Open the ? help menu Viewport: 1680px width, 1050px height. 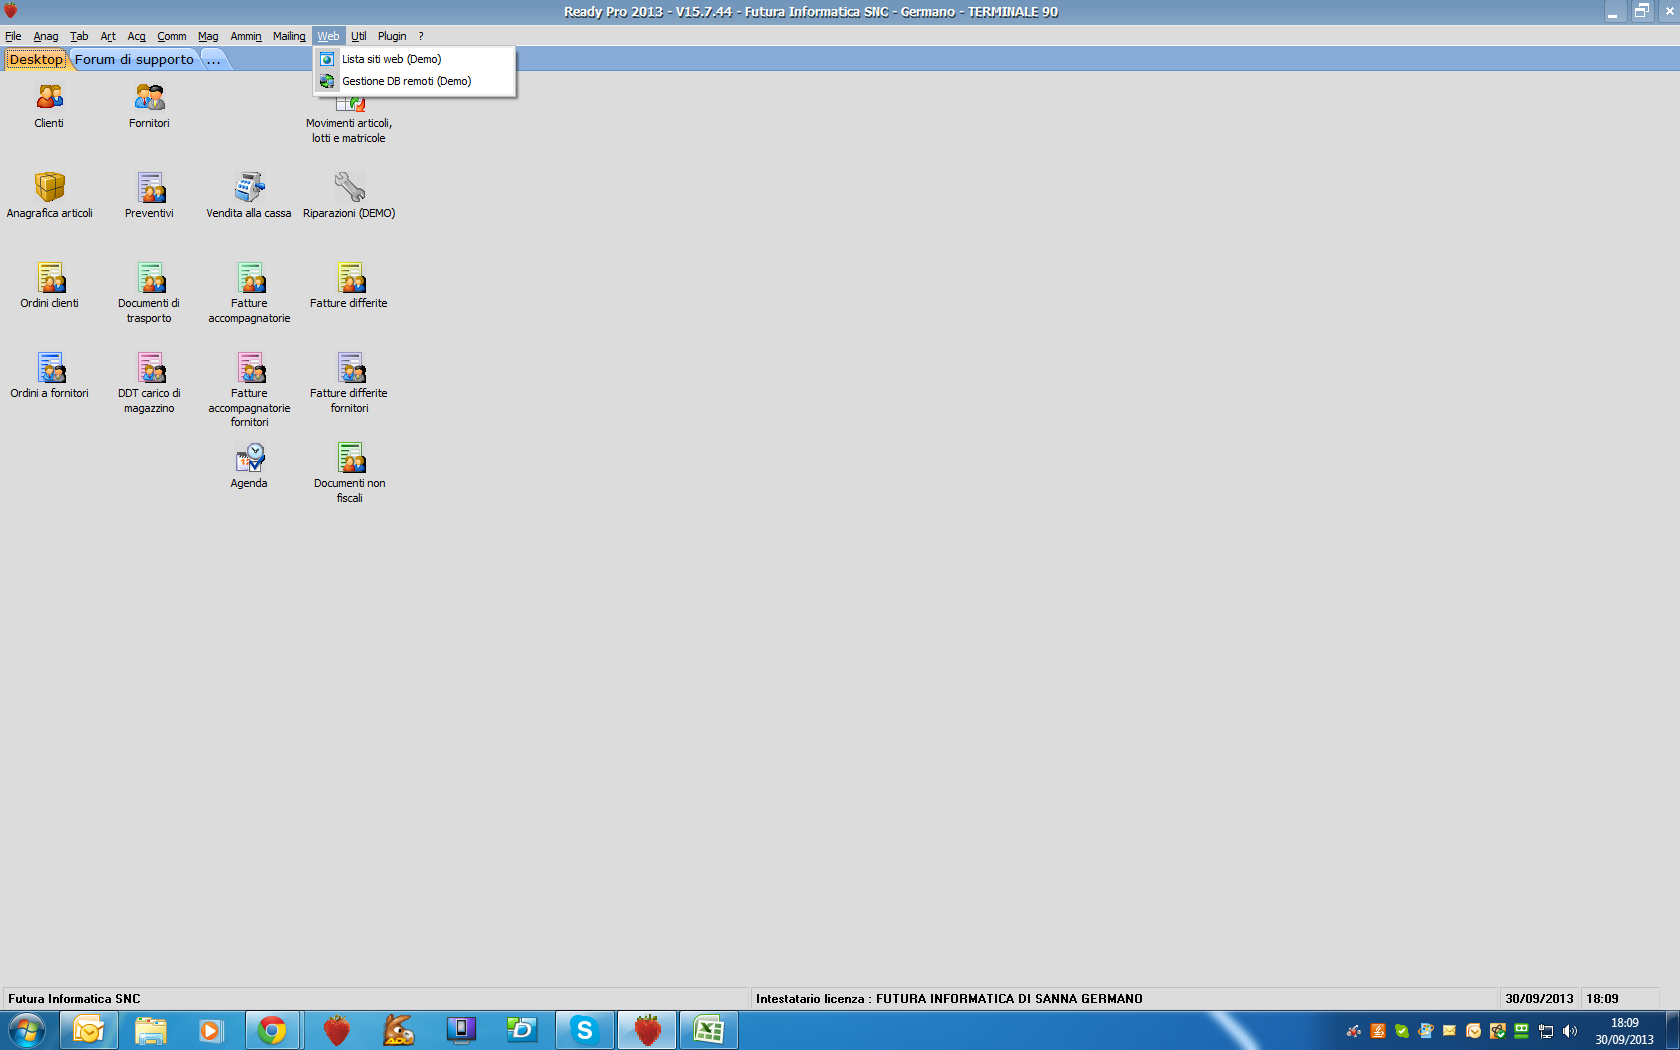[x=421, y=36]
